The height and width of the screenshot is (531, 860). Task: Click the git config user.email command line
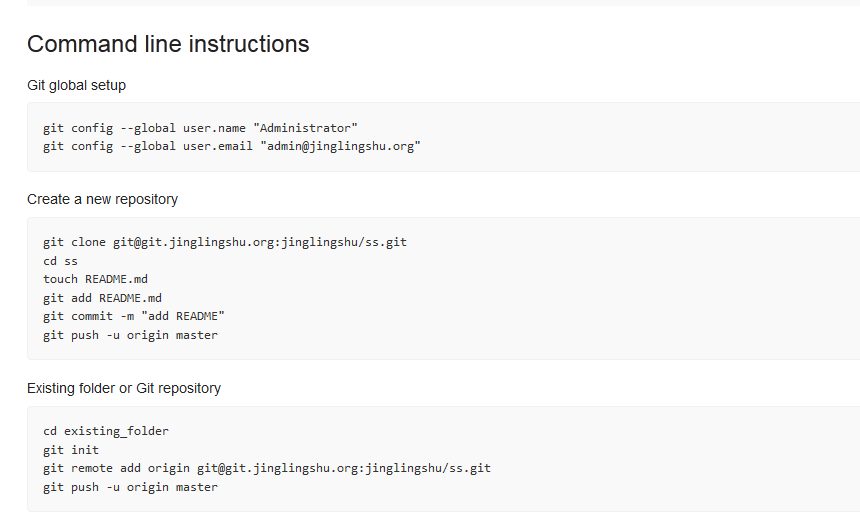[x=231, y=146]
